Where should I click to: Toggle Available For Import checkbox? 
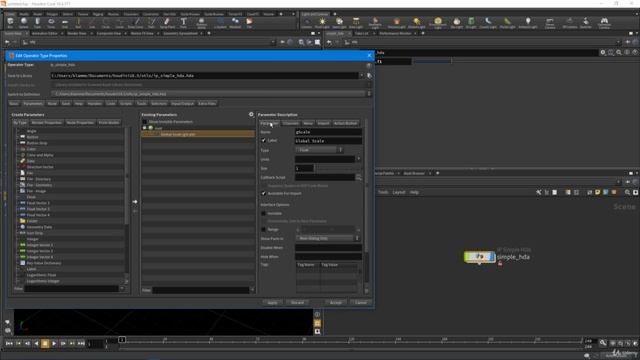(263, 193)
